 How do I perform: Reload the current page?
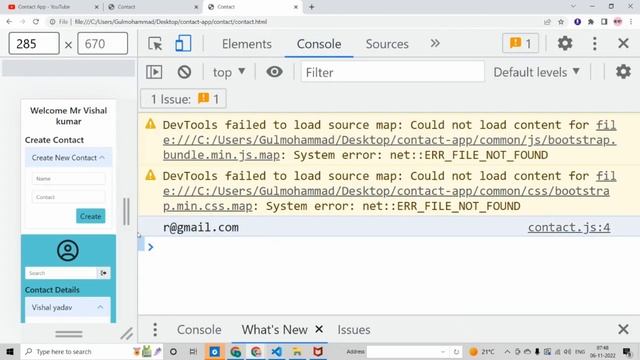36,22
